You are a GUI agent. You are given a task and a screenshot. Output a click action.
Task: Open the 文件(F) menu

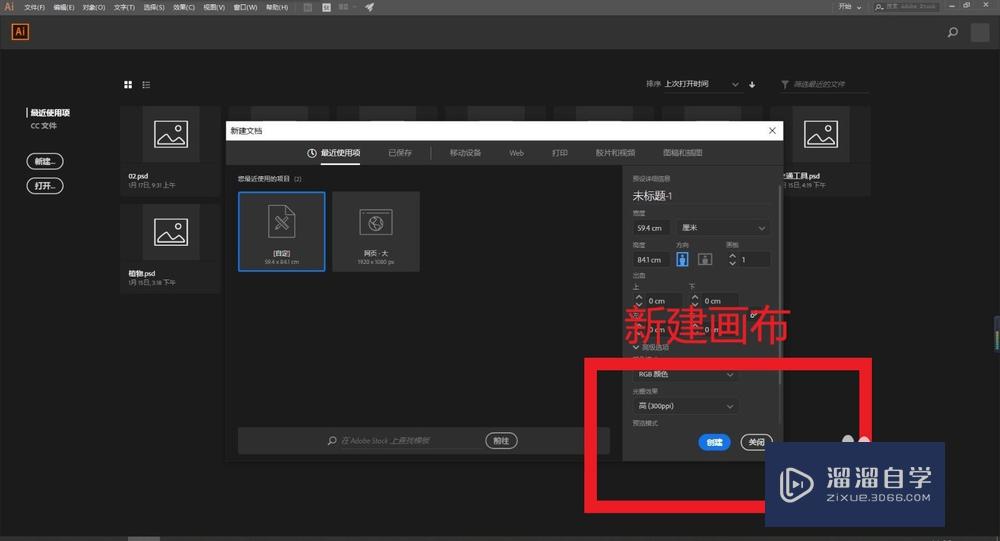[x=34, y=7]
